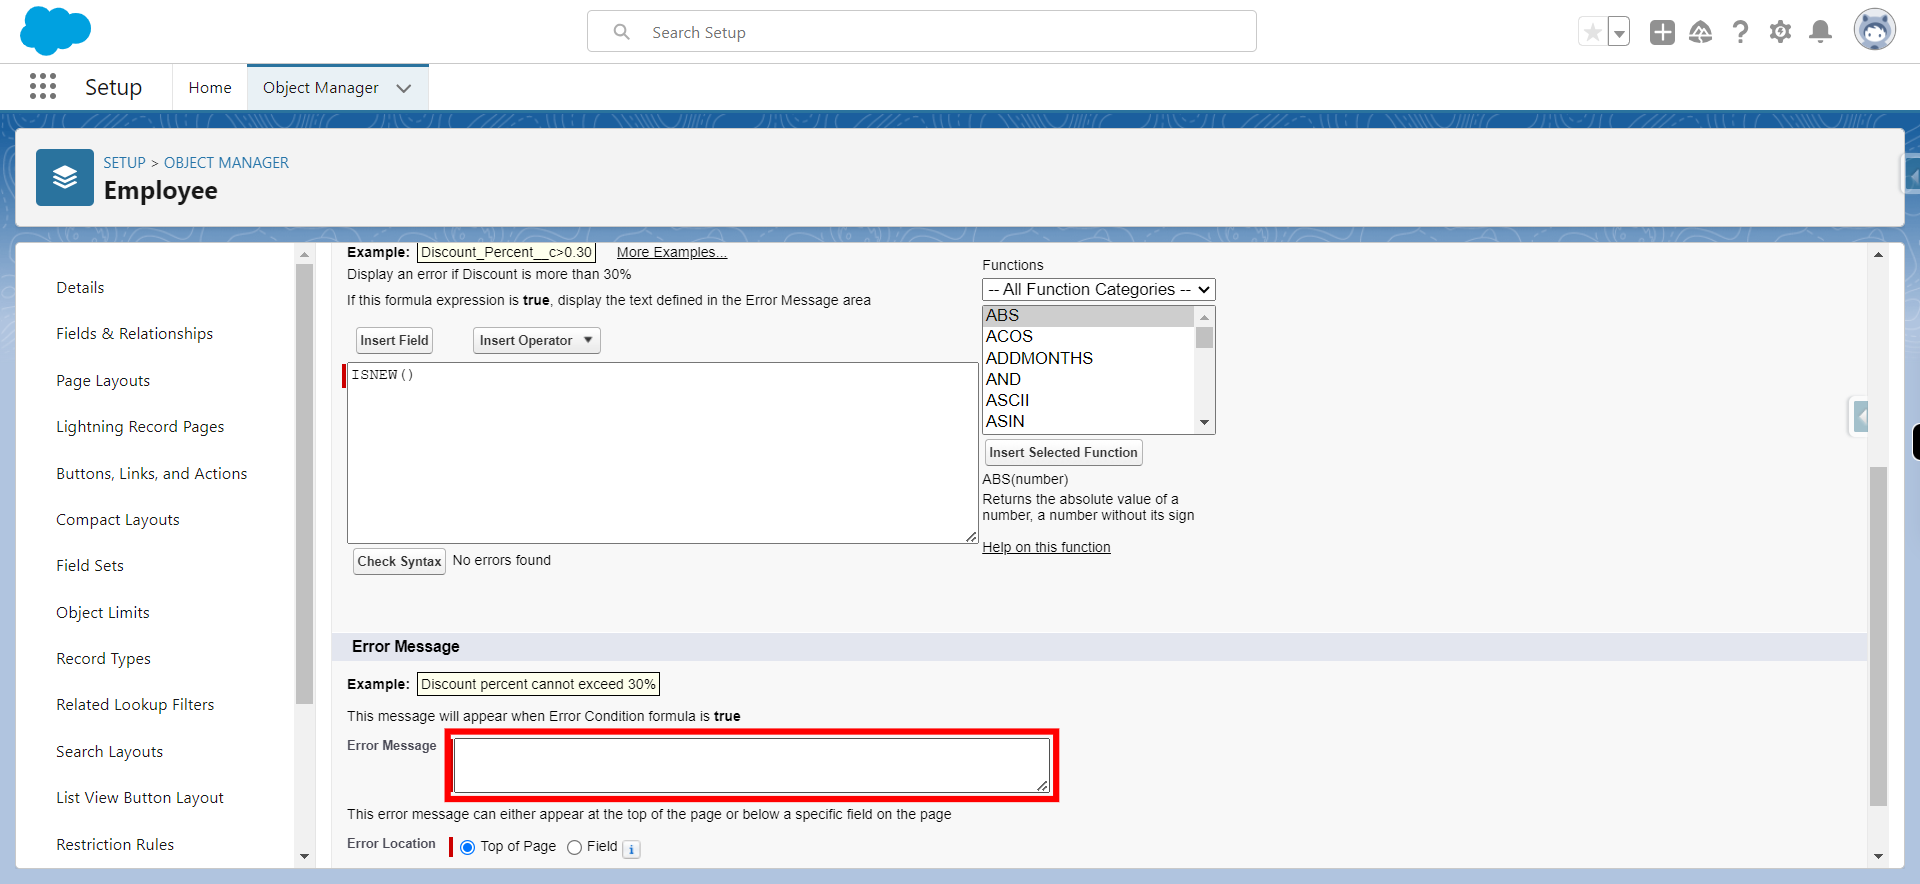Switch to the Home tab

210,88
